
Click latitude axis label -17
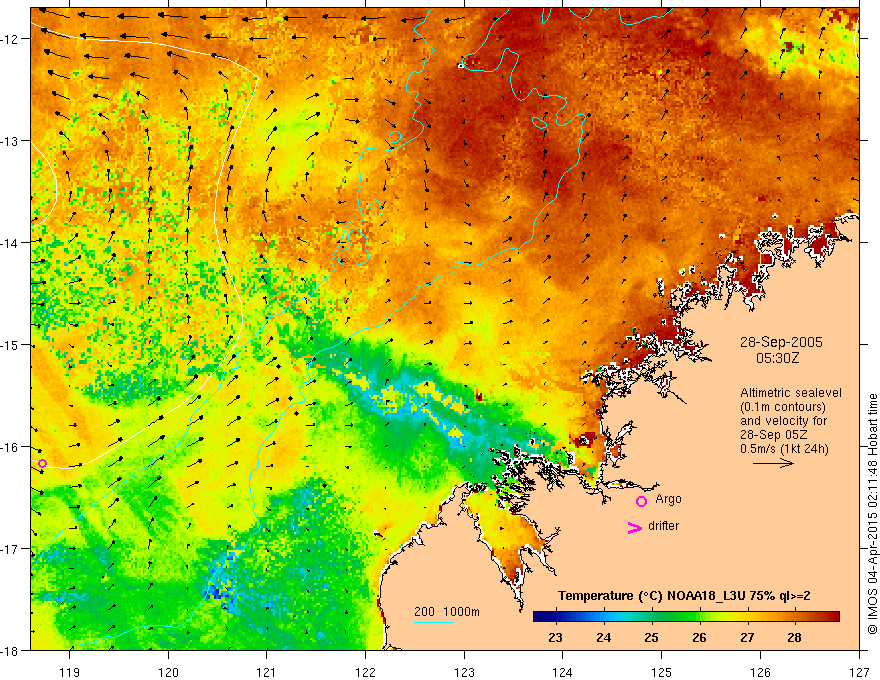[11, 548]
